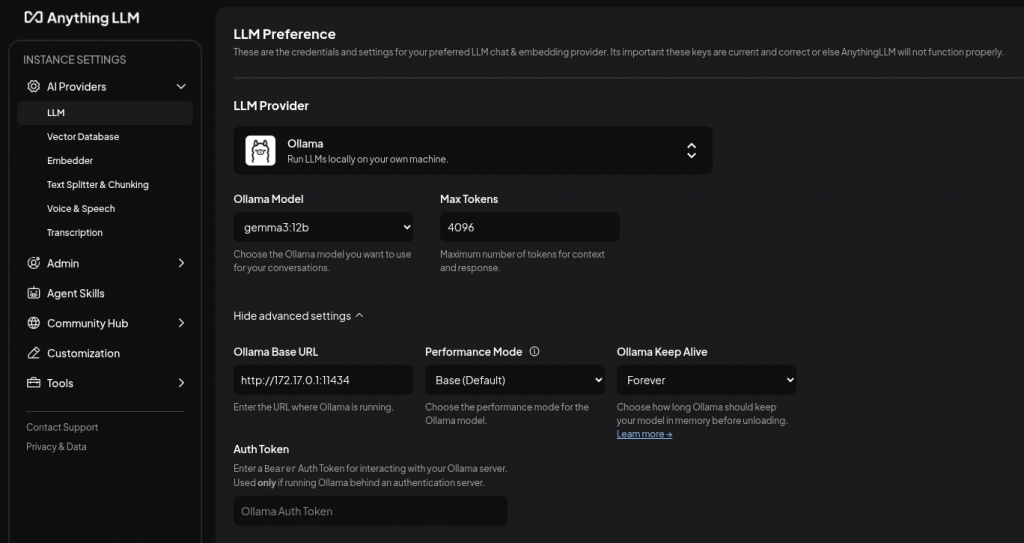Open the Contact Support link

point(62,427)
